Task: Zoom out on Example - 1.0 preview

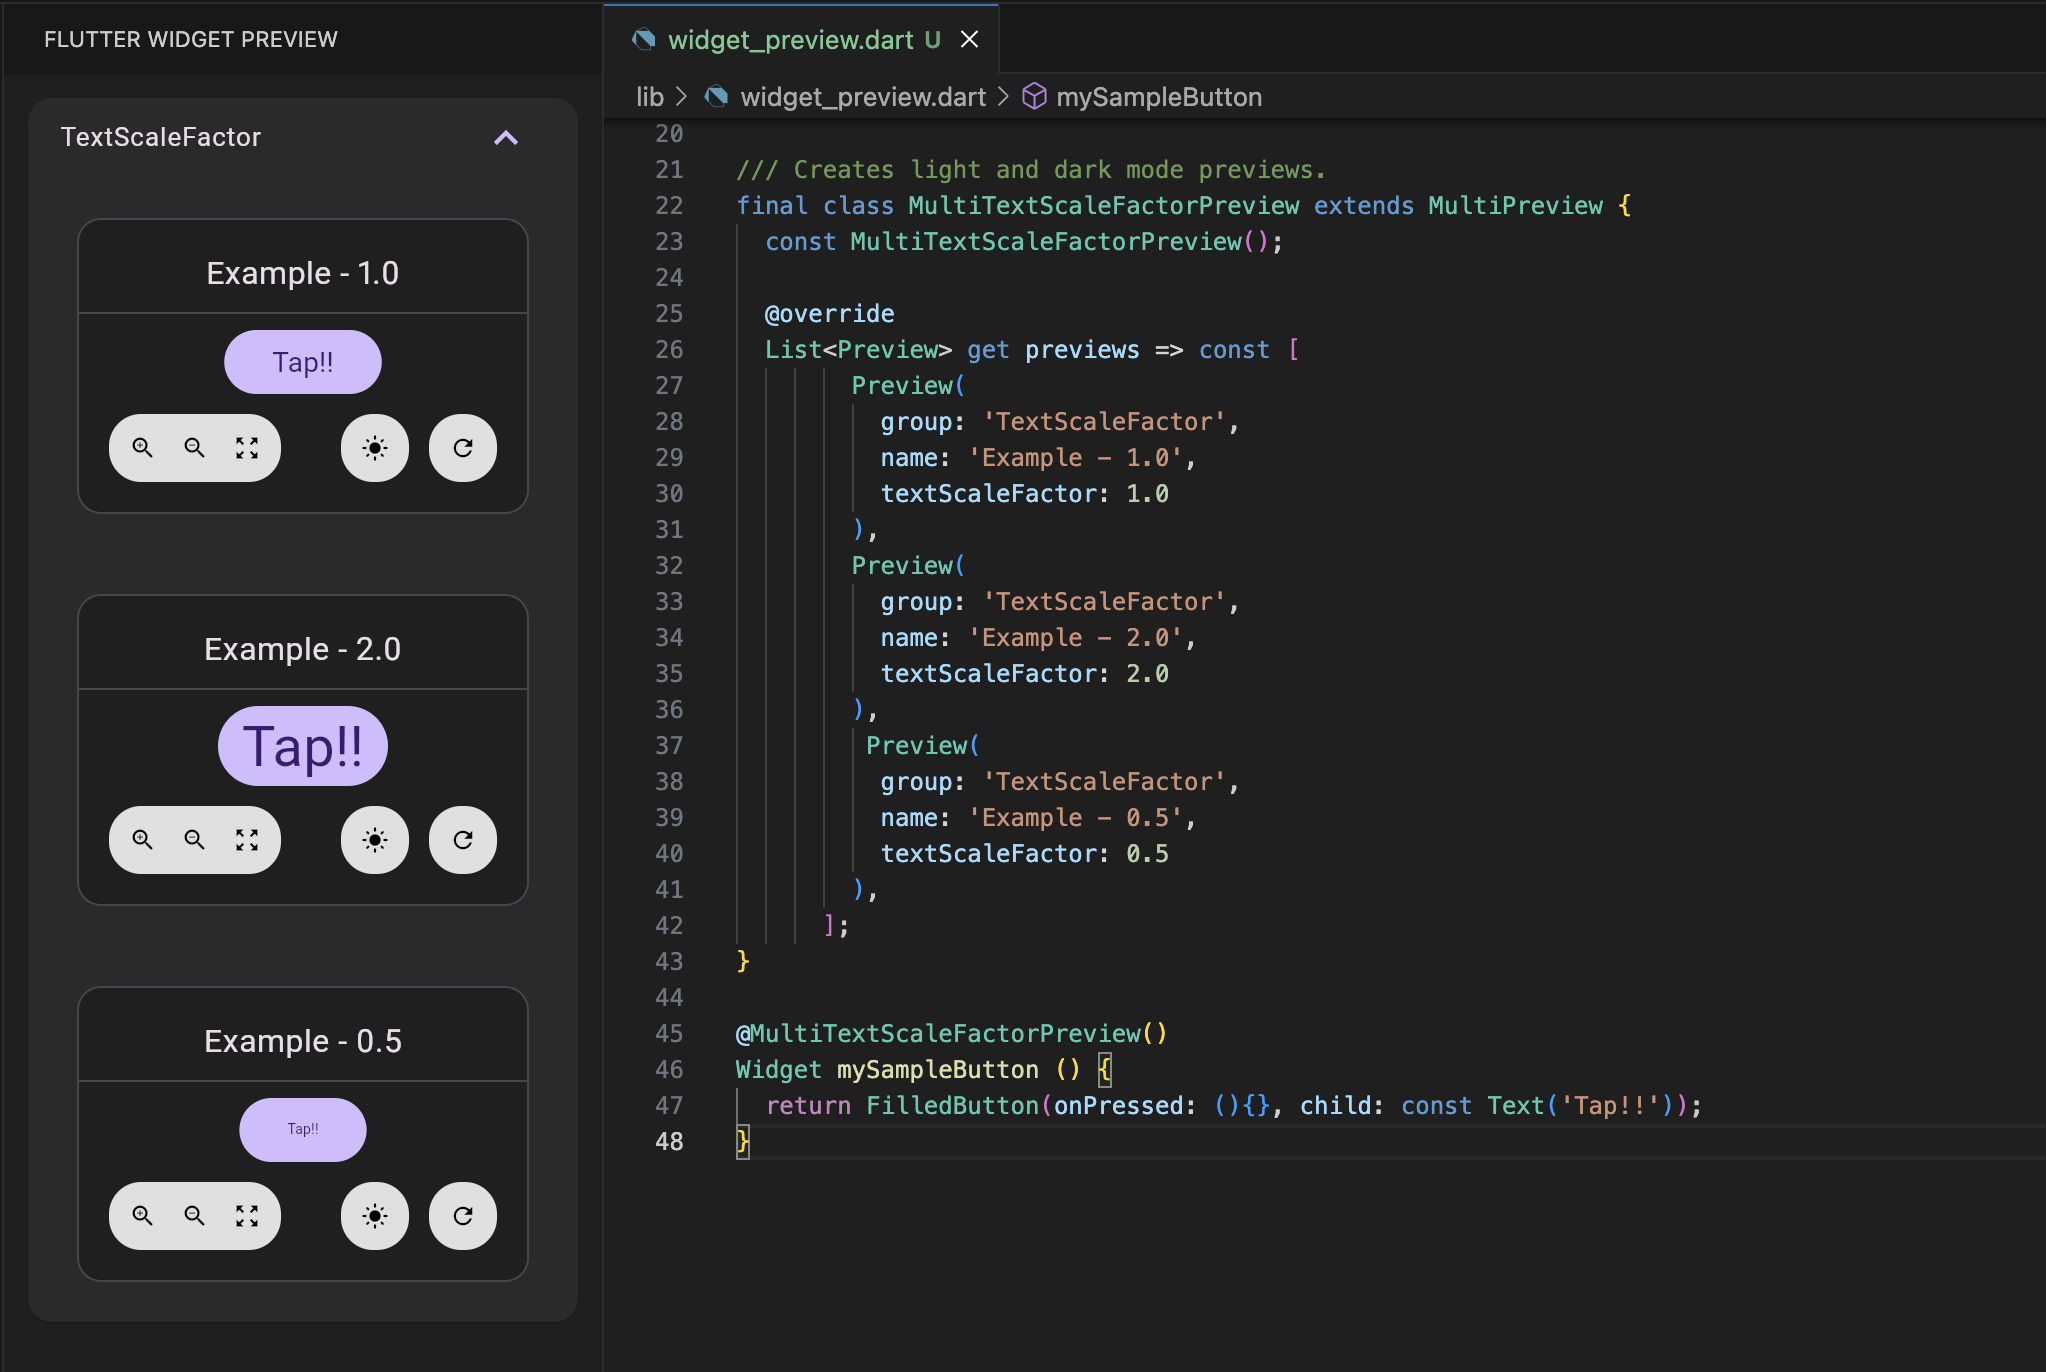Action: pyautogui.click(x=195, y=448)
